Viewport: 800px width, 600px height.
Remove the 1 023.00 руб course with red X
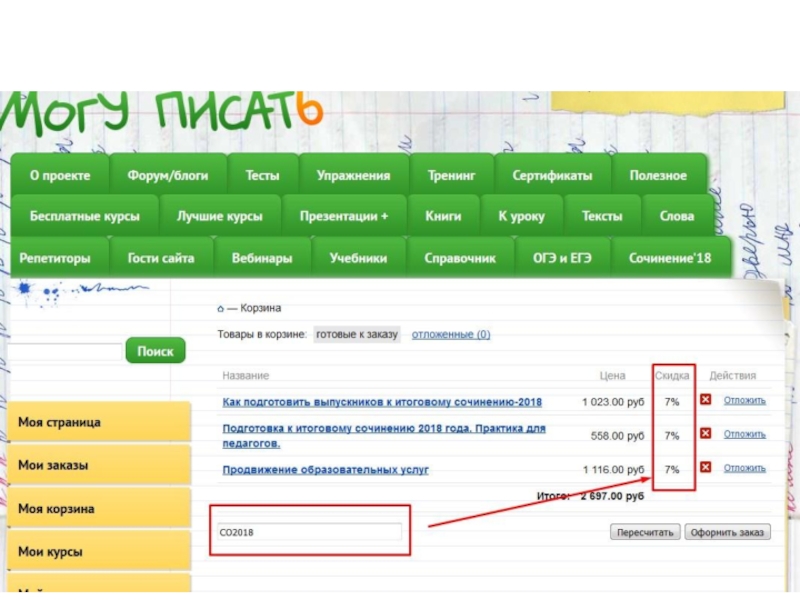(x=705, y=399)
